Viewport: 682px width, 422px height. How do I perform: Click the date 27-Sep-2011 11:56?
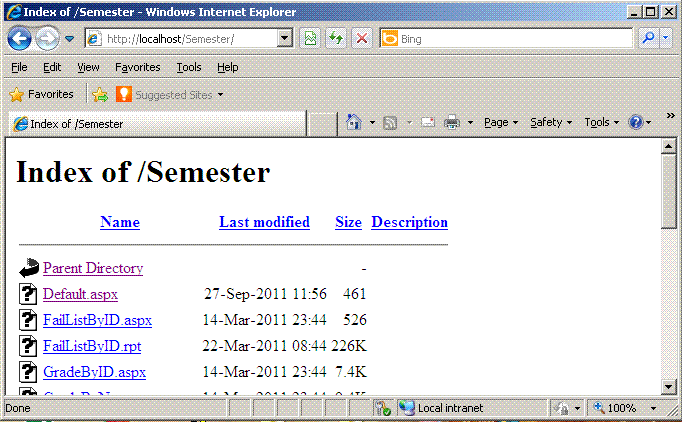pyautogui.click(x=265, y=294)
